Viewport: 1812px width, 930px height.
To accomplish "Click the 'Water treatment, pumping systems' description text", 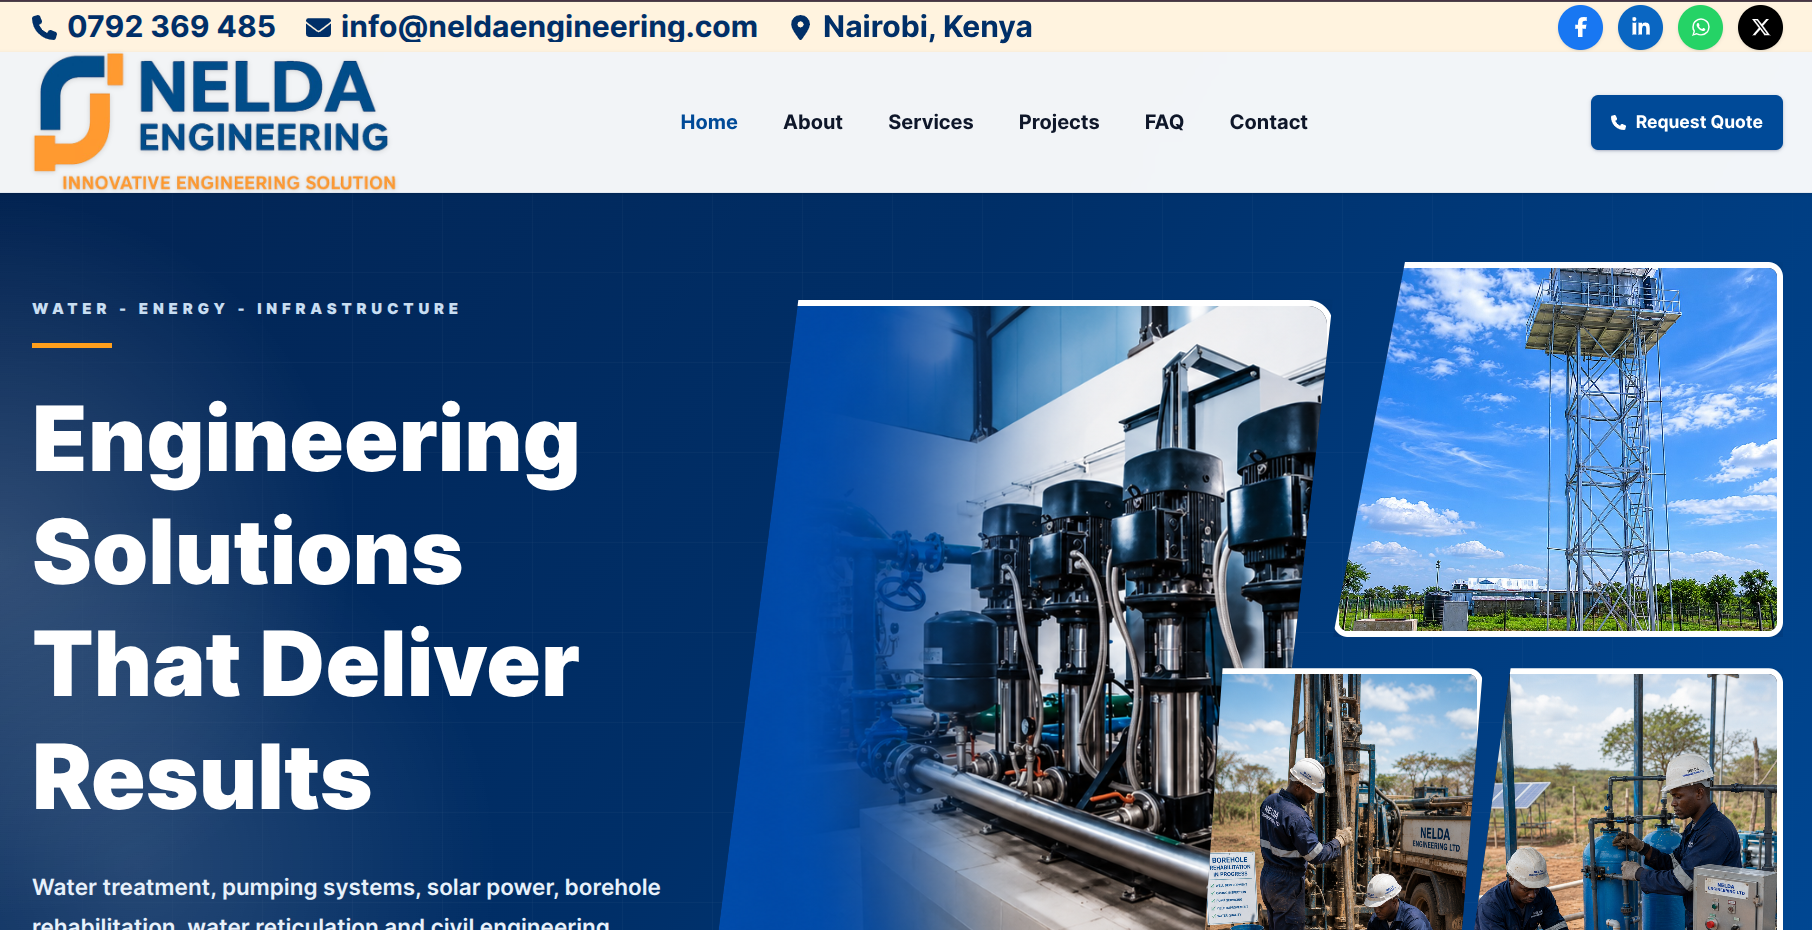I will click(346, 902).
